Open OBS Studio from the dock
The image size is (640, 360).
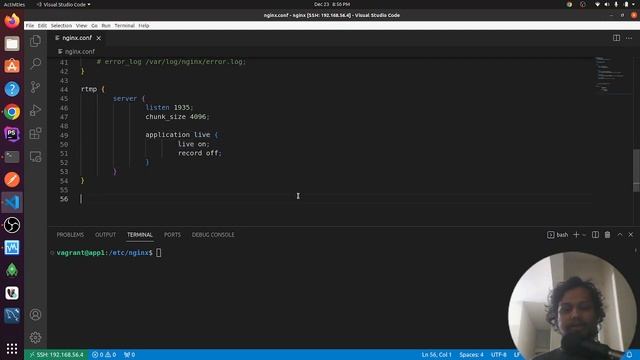tap(12, 225)
